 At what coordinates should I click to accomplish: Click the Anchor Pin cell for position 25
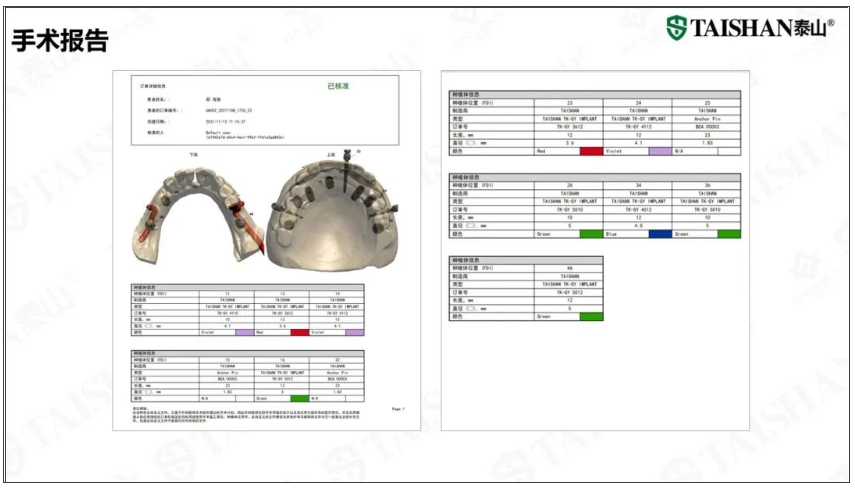tap(707, 118)
